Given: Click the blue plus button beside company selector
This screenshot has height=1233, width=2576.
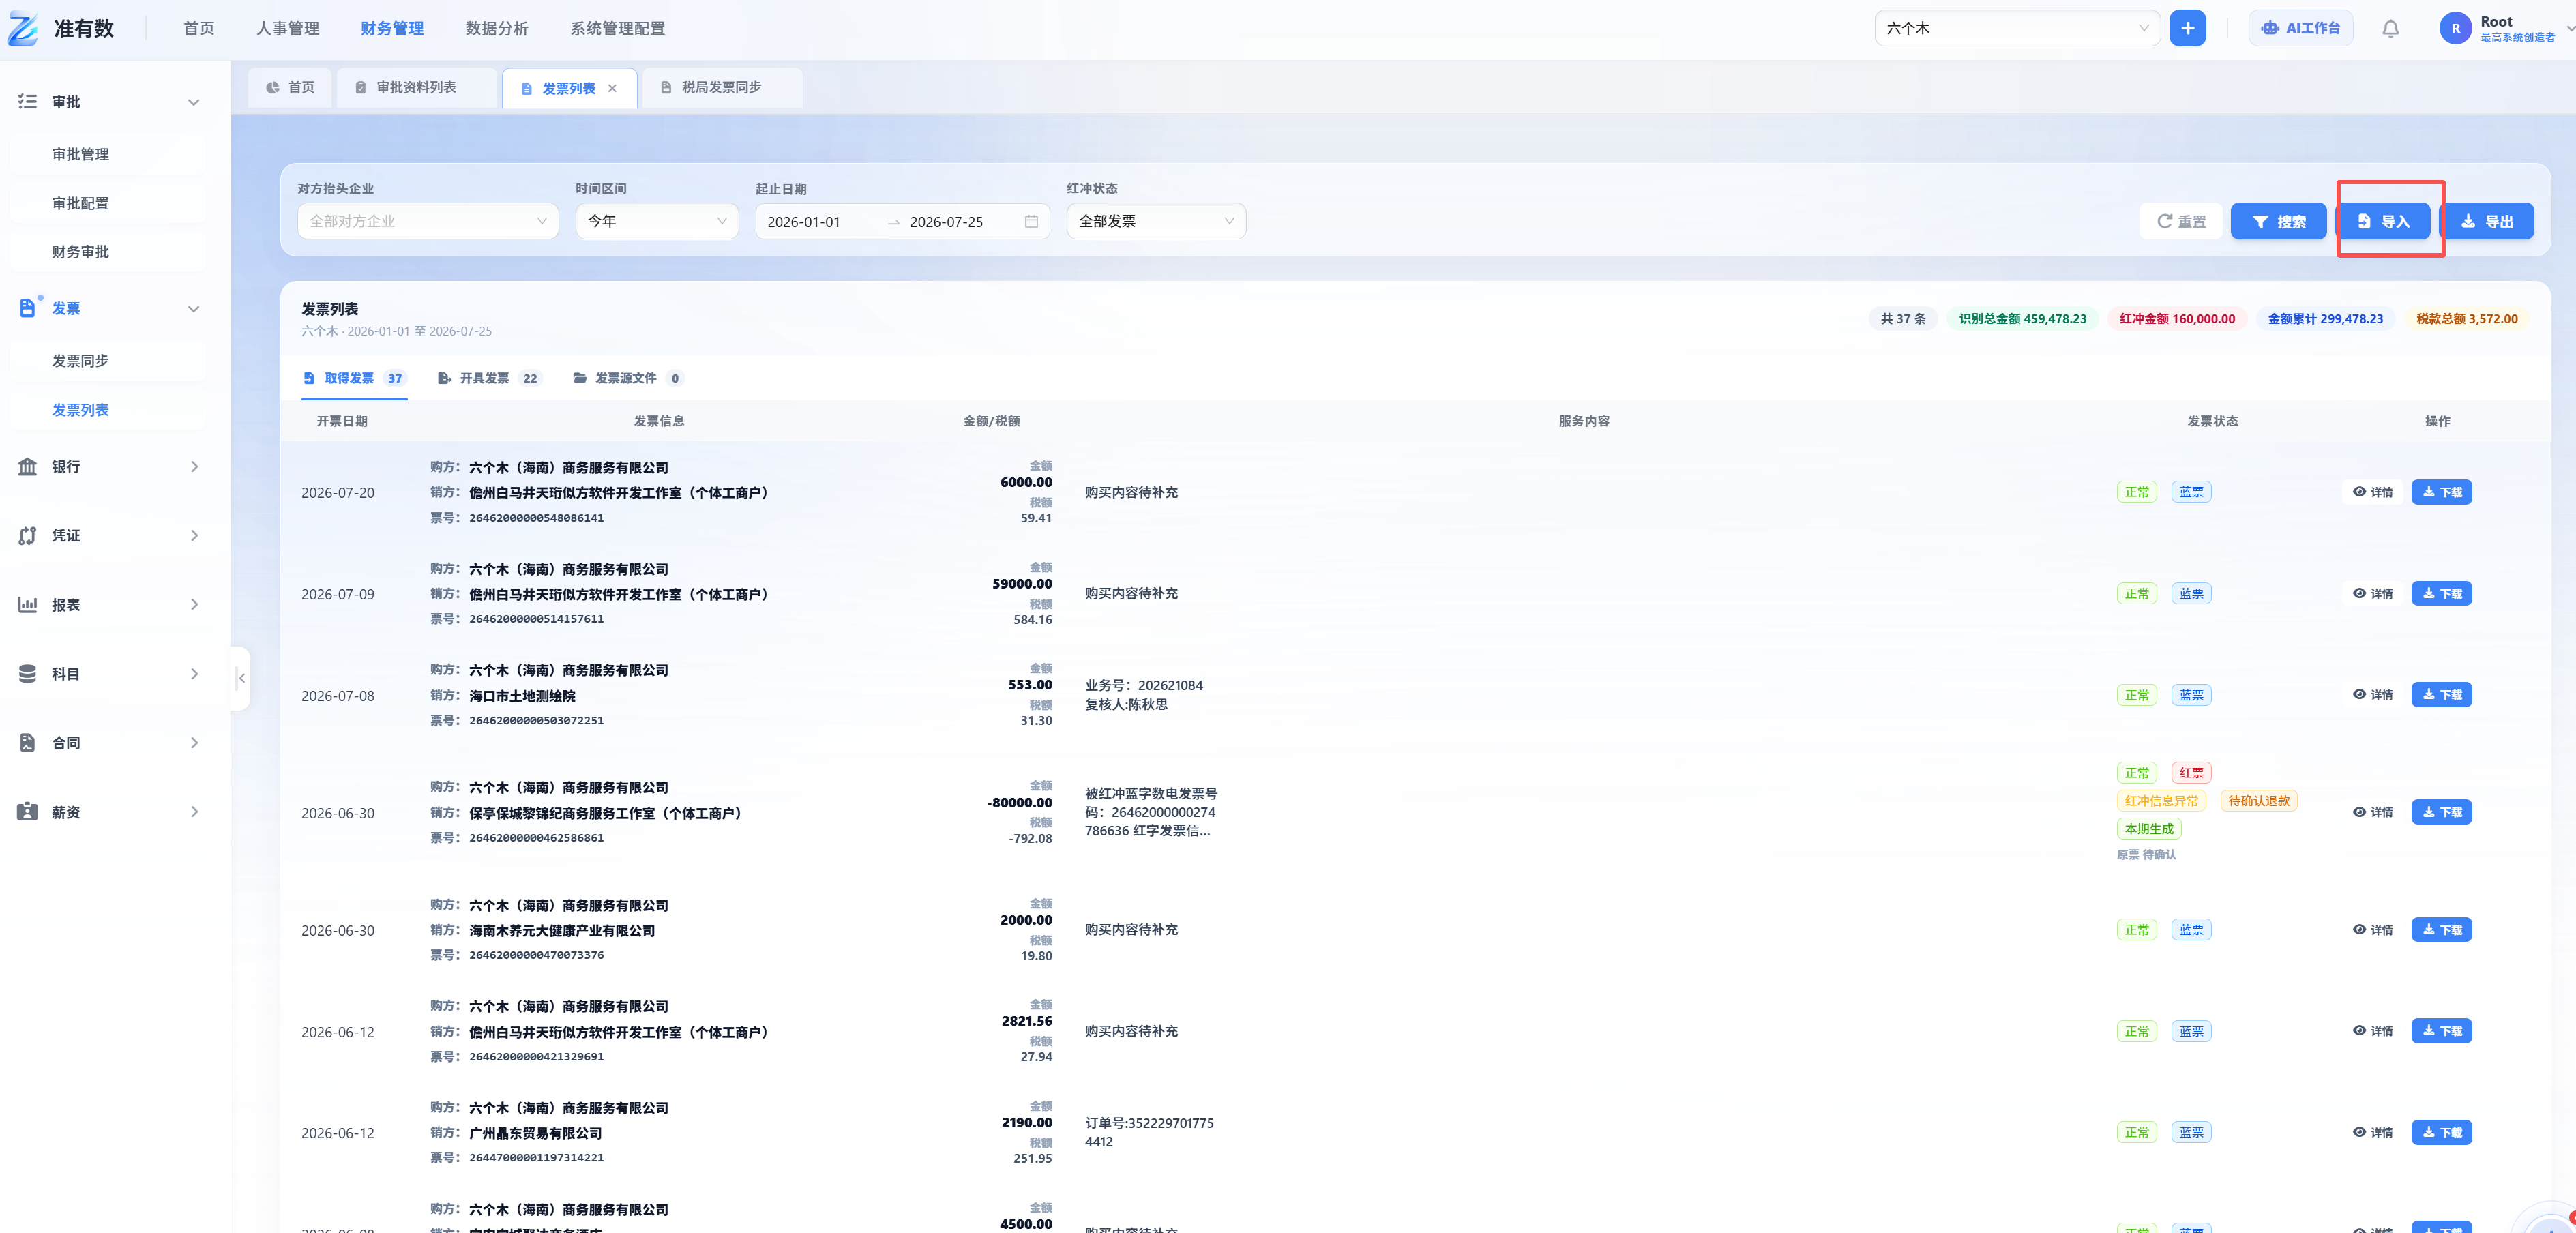Looking at the screenshot, I should [x=2187, y=28].
